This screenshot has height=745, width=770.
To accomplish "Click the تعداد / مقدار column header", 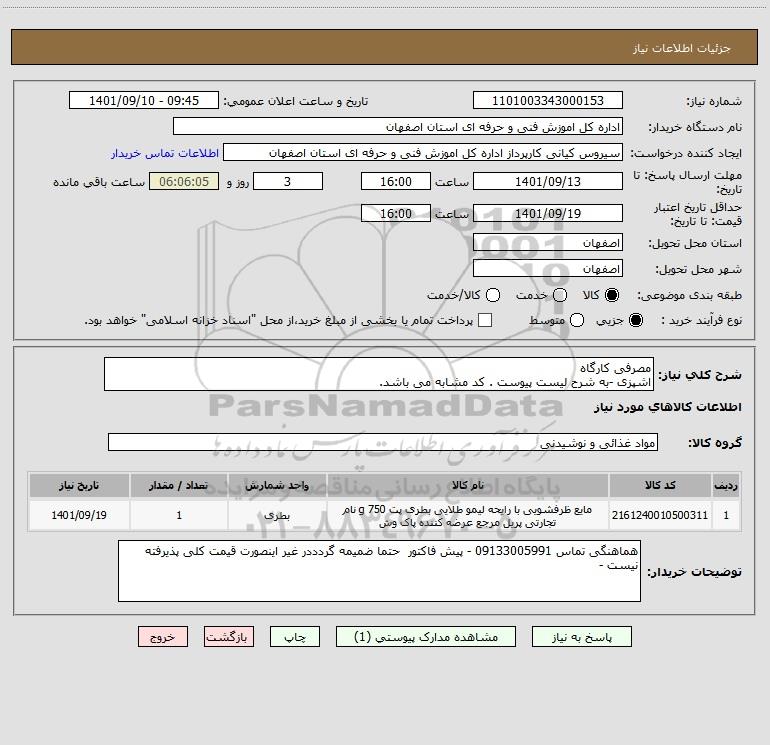I will point(179,485).
